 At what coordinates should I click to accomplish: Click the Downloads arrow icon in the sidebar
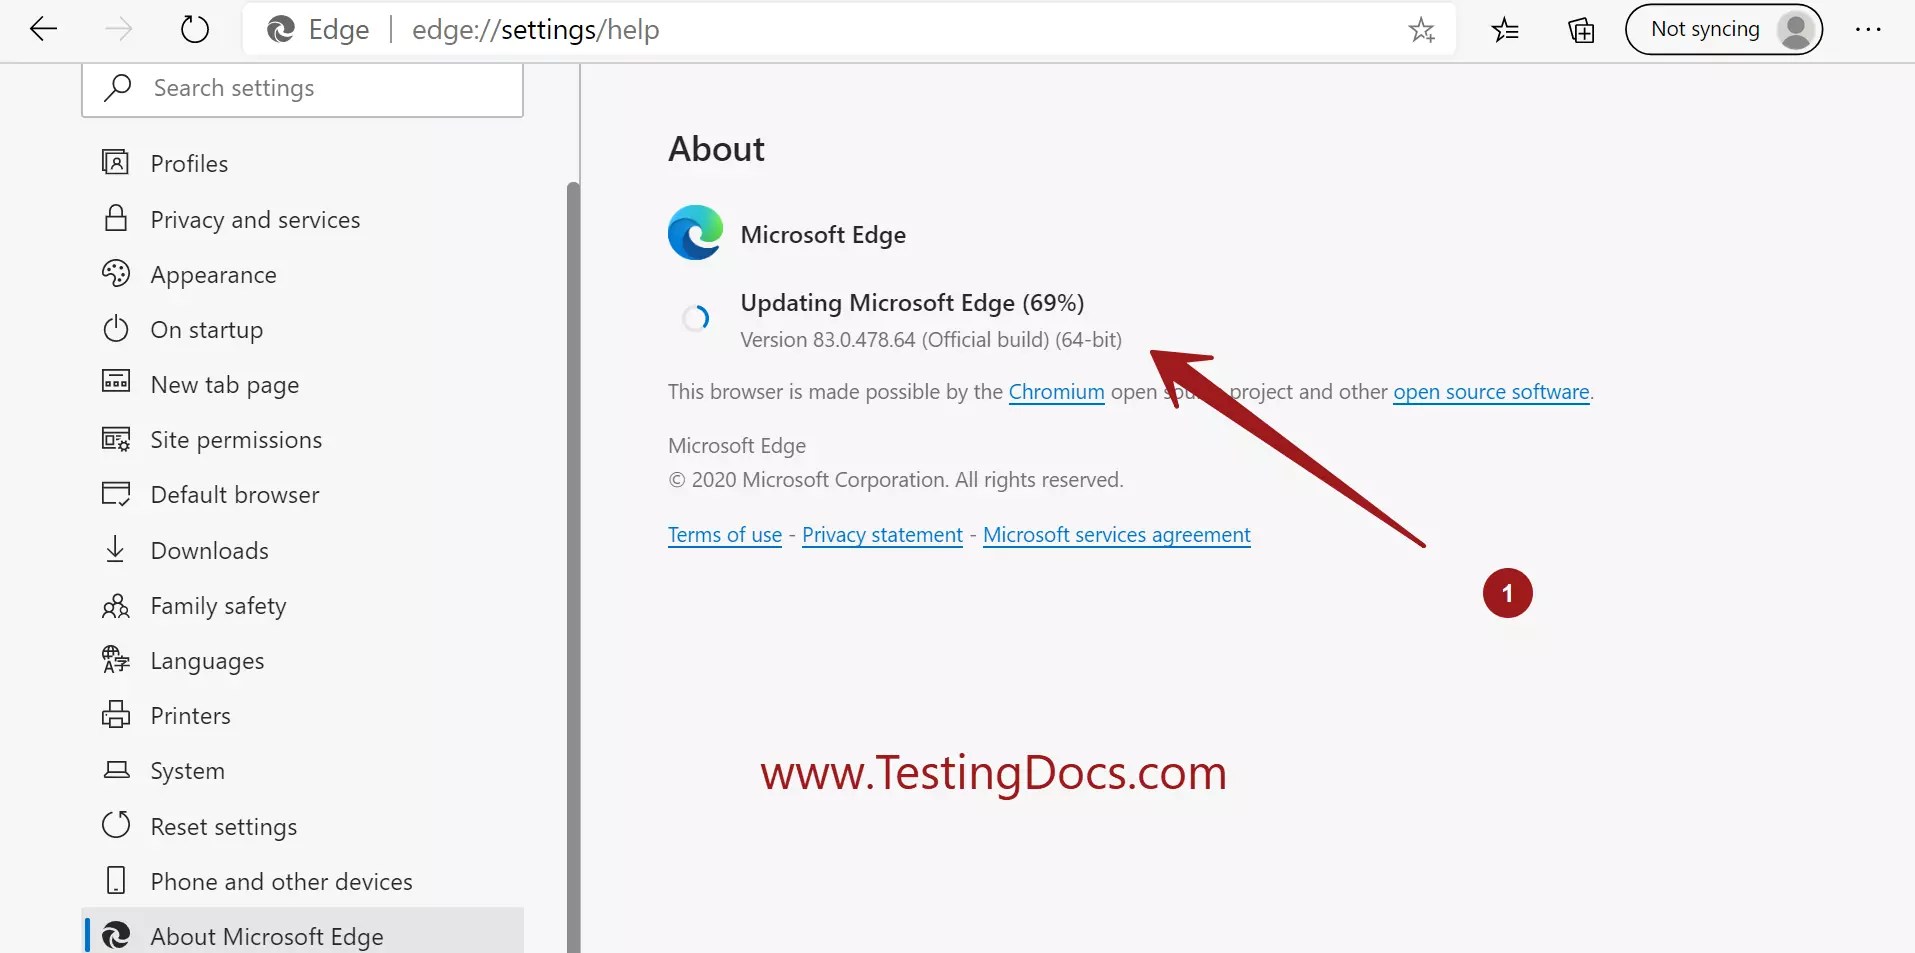115,549
